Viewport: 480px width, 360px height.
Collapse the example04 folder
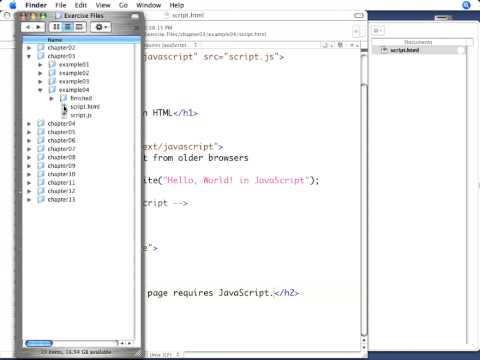click(40, 90)
